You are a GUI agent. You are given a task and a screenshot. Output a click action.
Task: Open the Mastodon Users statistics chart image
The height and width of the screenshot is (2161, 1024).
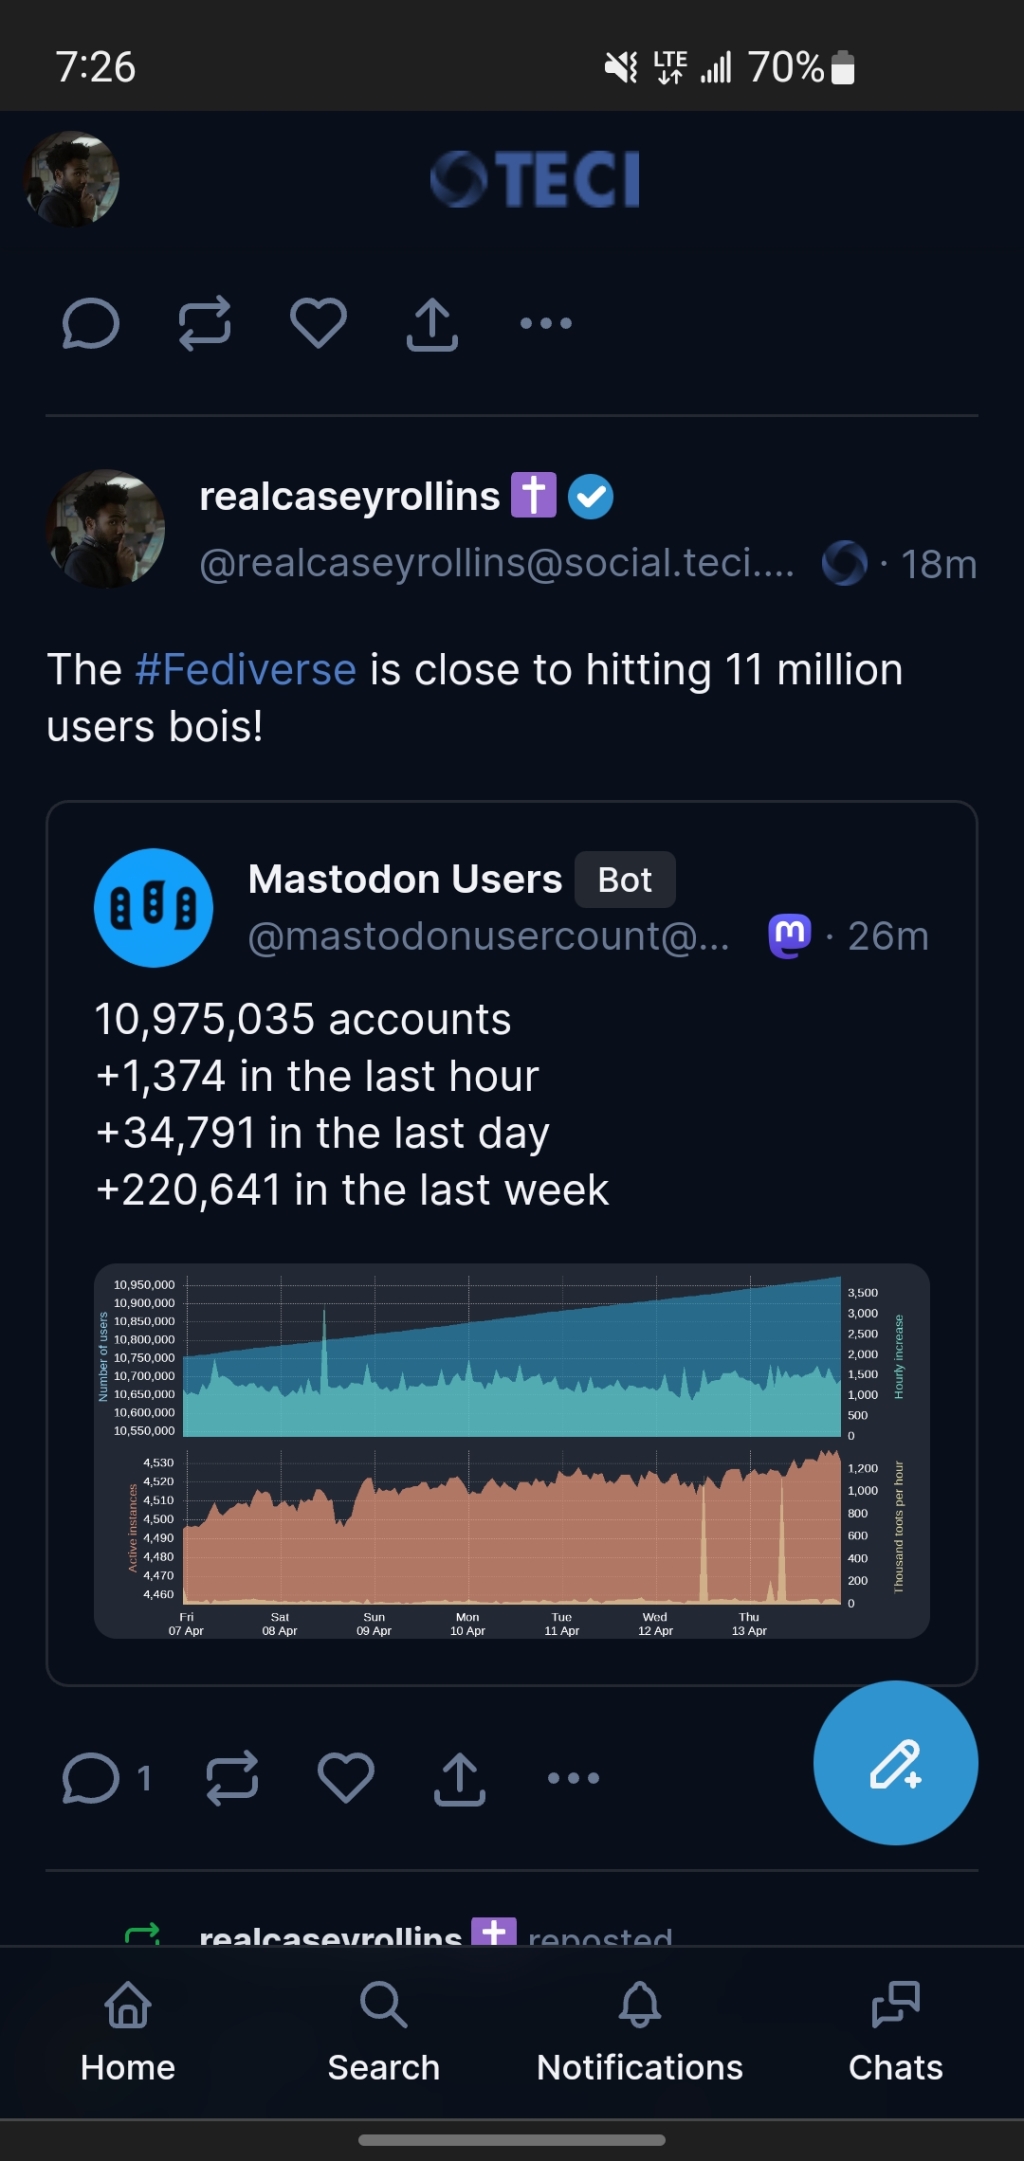pyautogui.click(x=512, y=1451)
